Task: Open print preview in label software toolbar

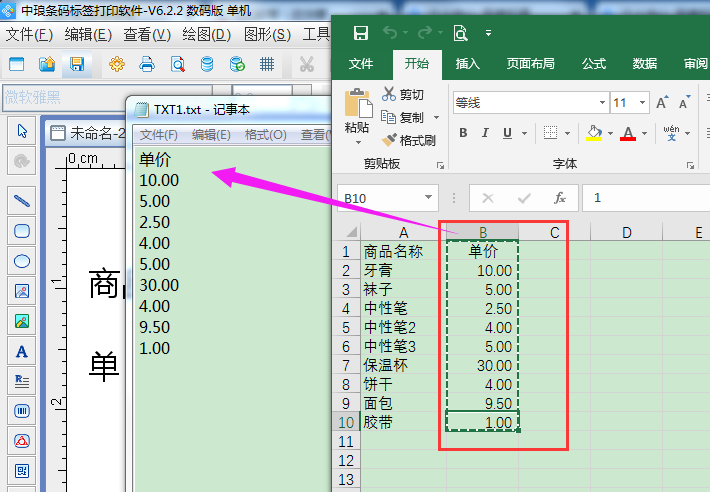Action: pyautogui.click(x=177, y=65)
